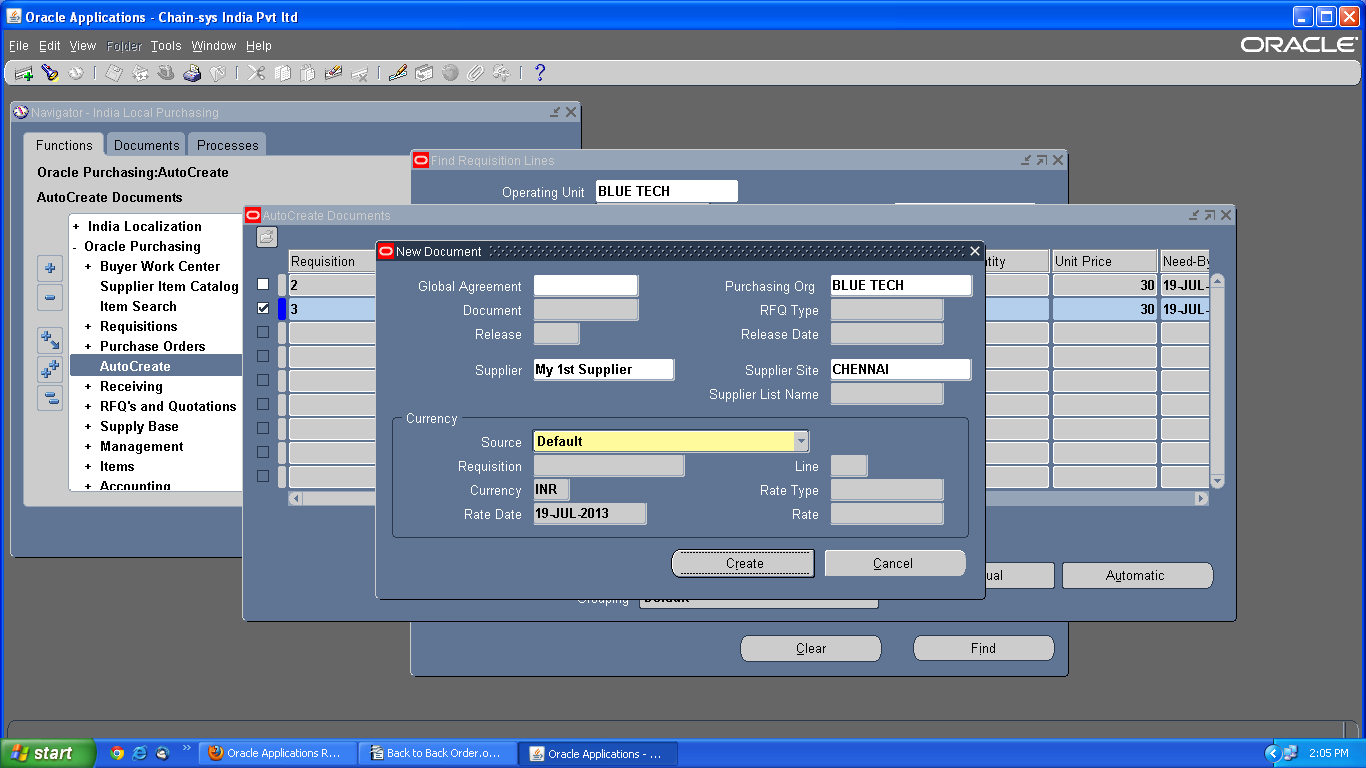The height and width of the screenshot is (768, 1366).
Task: Select Item Search in the Navigator tree
Action: (138, 307)
